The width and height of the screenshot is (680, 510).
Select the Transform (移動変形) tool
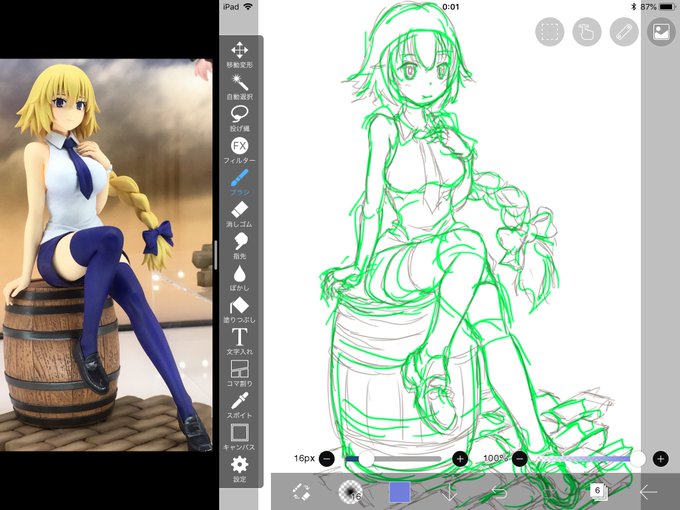[x=239, y=55]
